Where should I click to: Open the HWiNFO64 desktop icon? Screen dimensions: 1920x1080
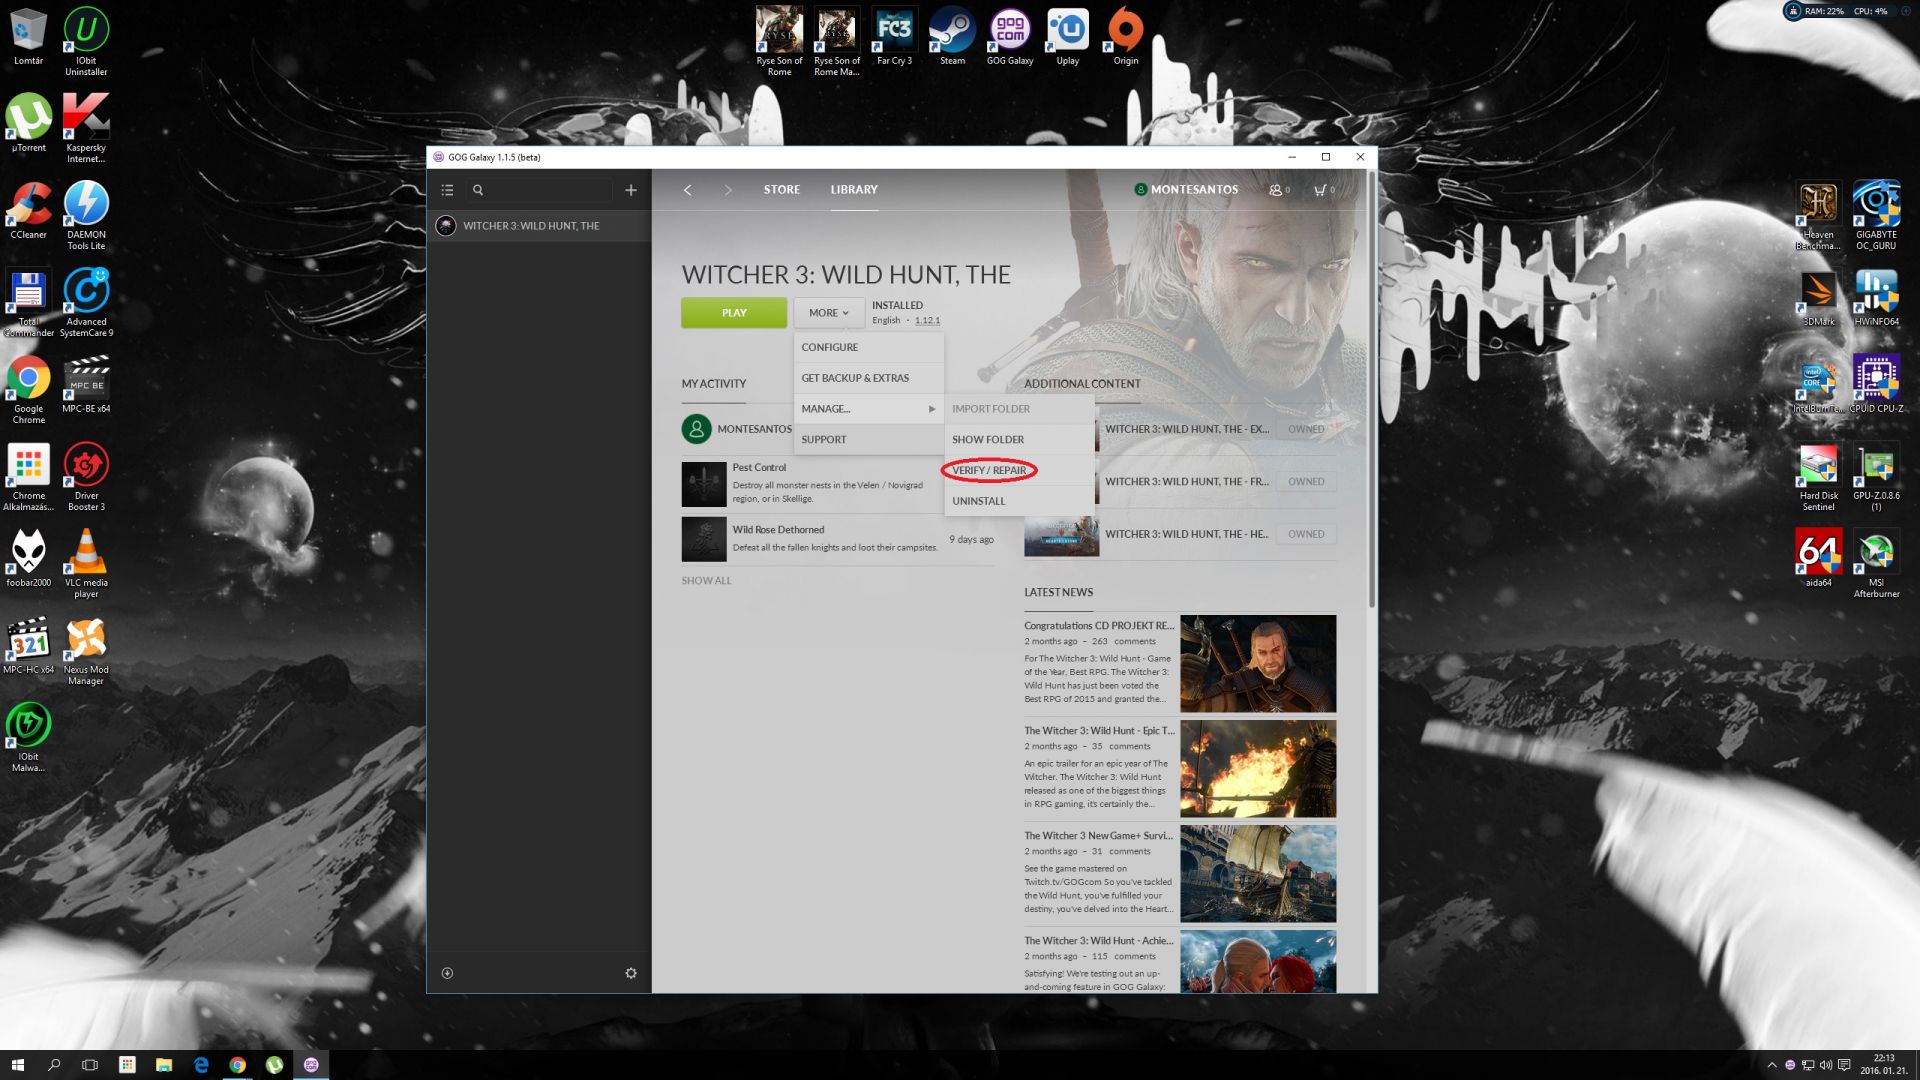click(x=1876, y=298)
